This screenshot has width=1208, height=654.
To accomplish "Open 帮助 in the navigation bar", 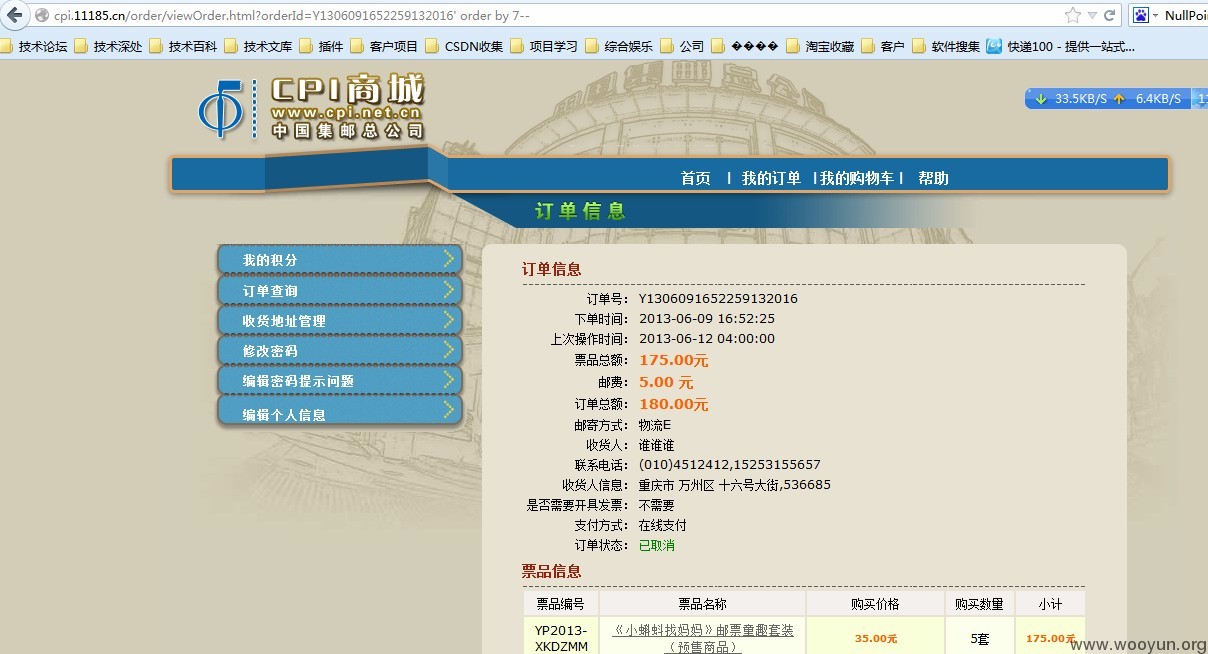I will click(x=933, y=178).
